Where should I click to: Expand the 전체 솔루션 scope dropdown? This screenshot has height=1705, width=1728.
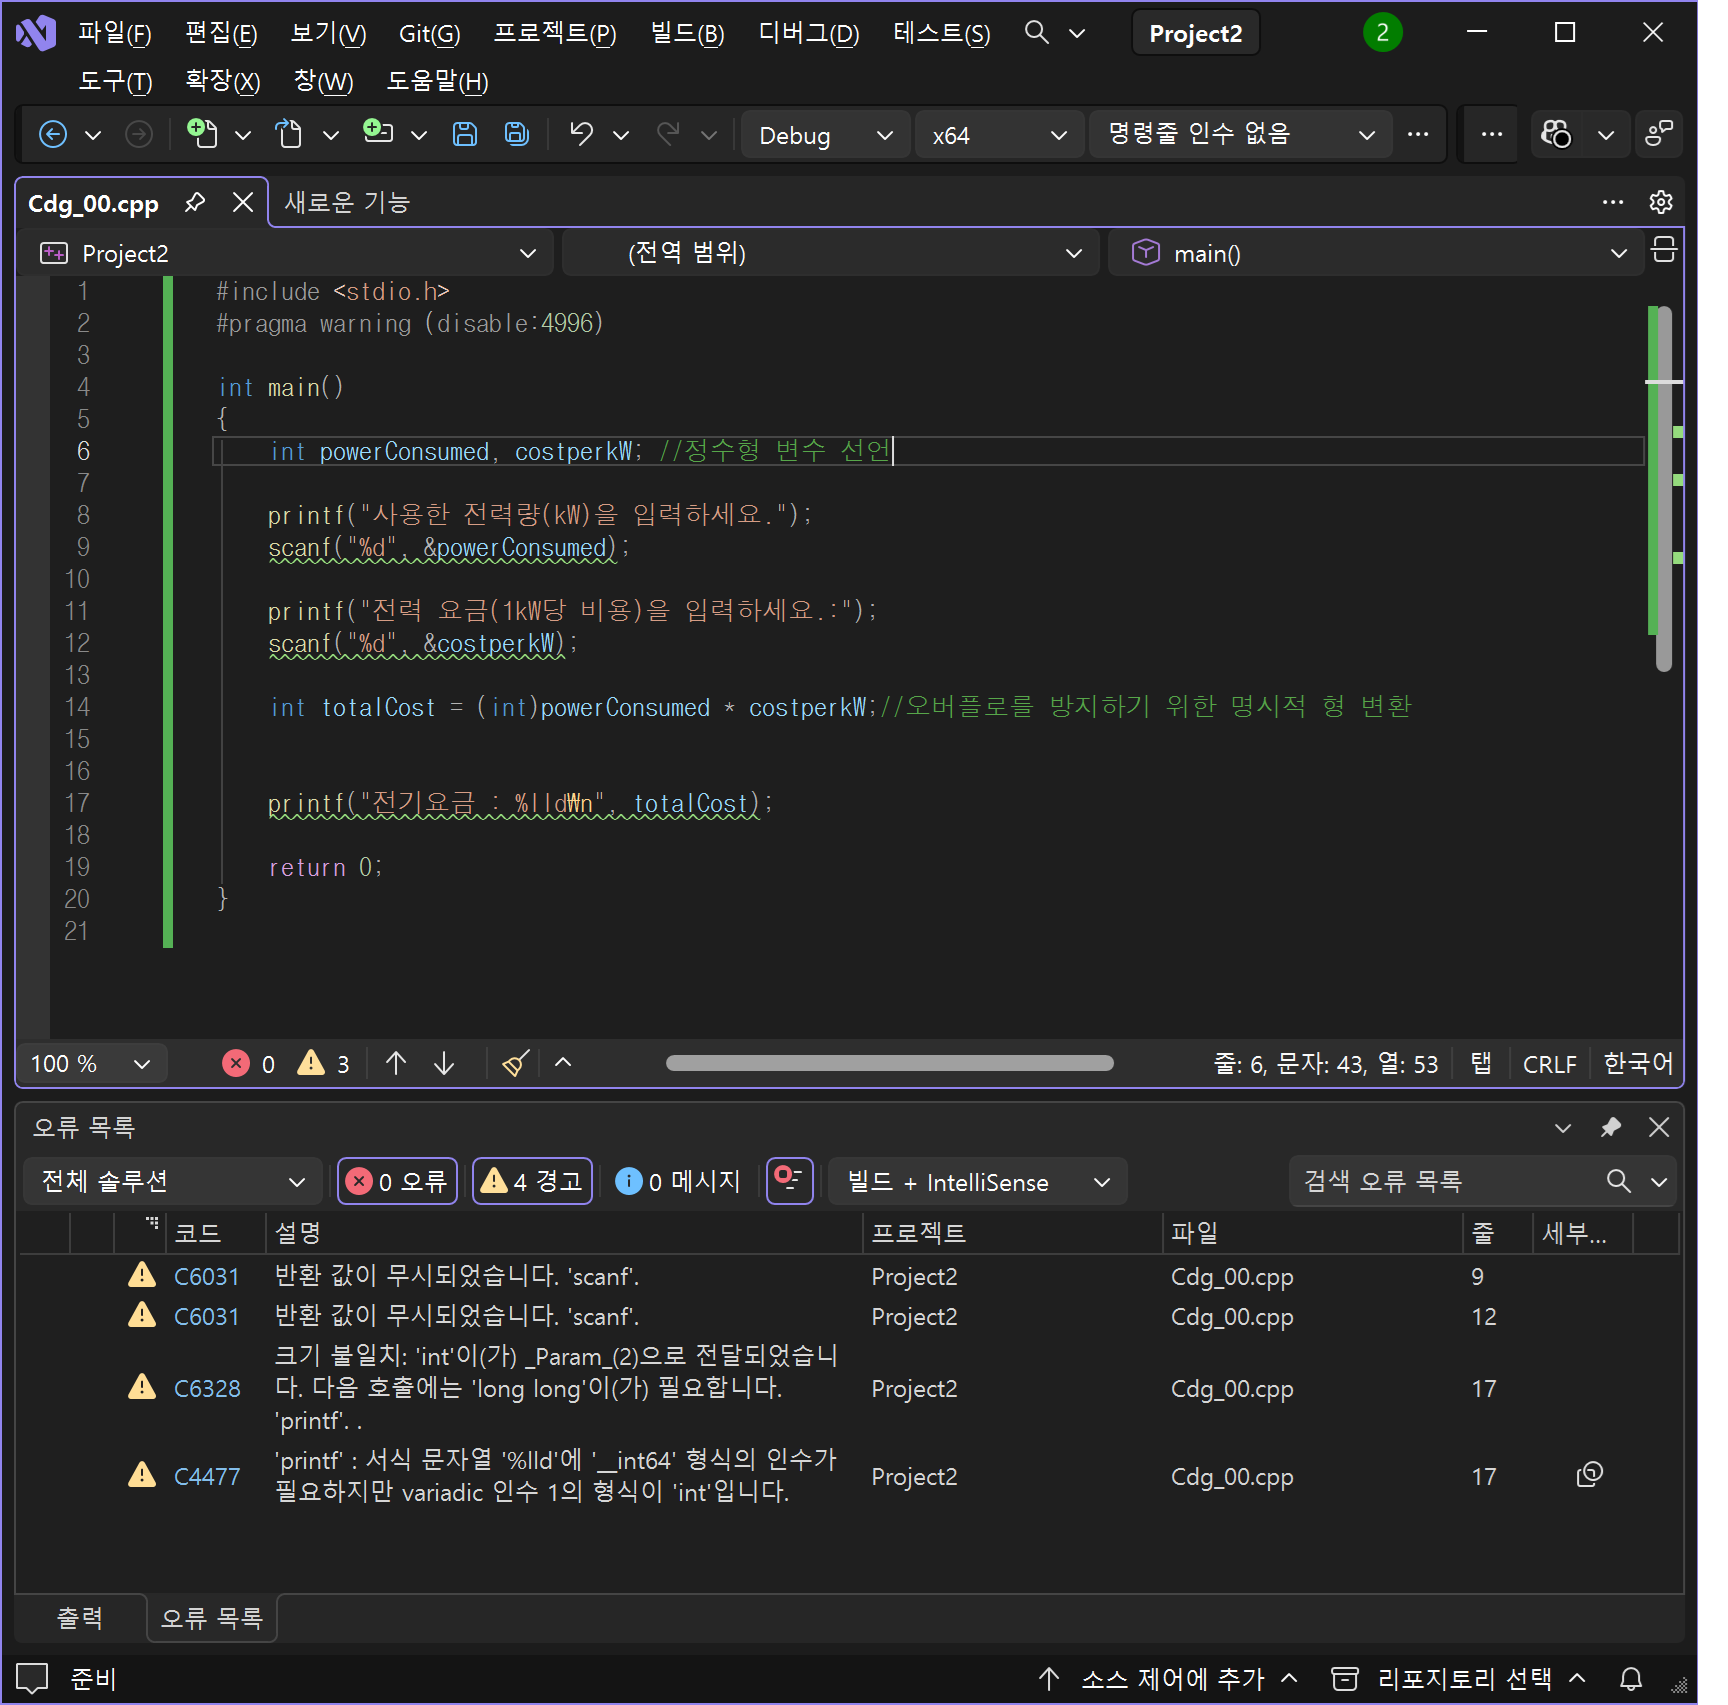(172, 1182)
